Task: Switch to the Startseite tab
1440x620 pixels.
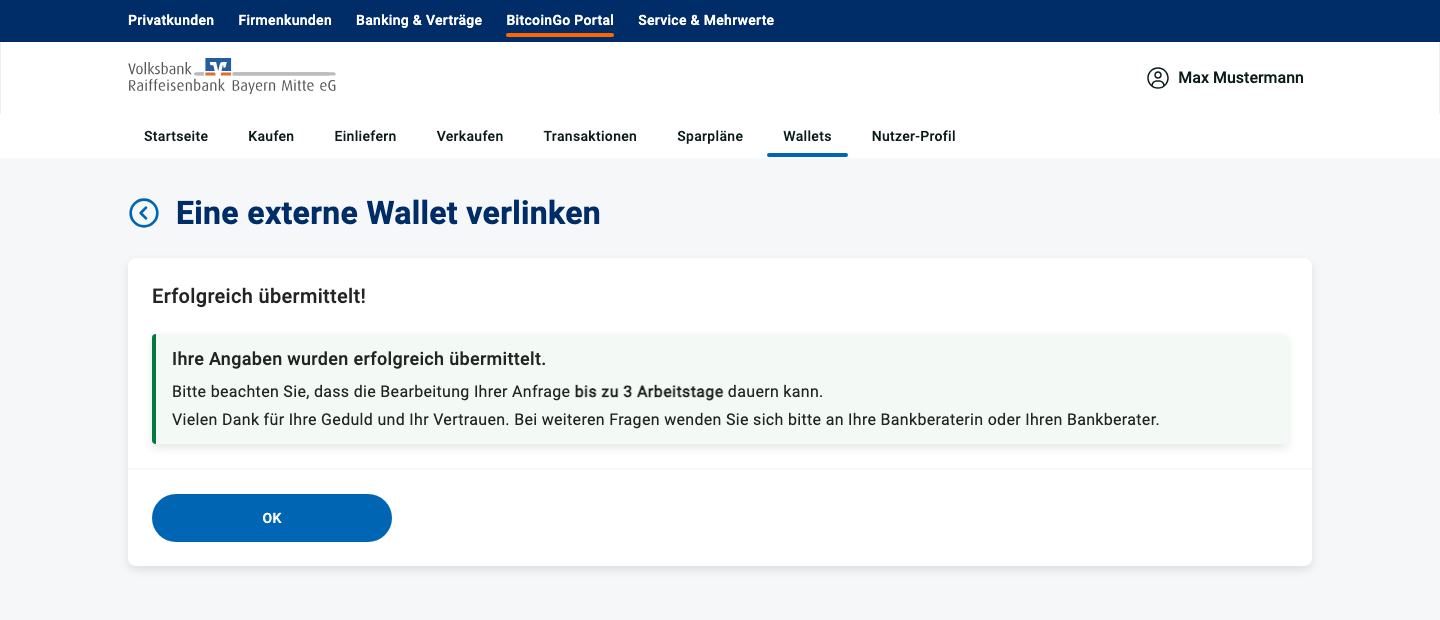Action: [176, 136]
